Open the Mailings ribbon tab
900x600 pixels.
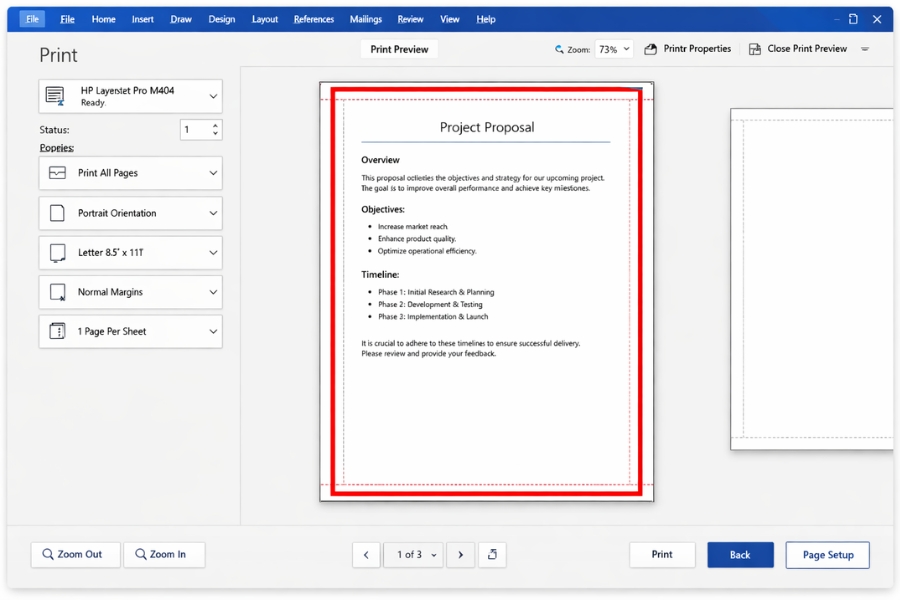[x=365, y=18]
